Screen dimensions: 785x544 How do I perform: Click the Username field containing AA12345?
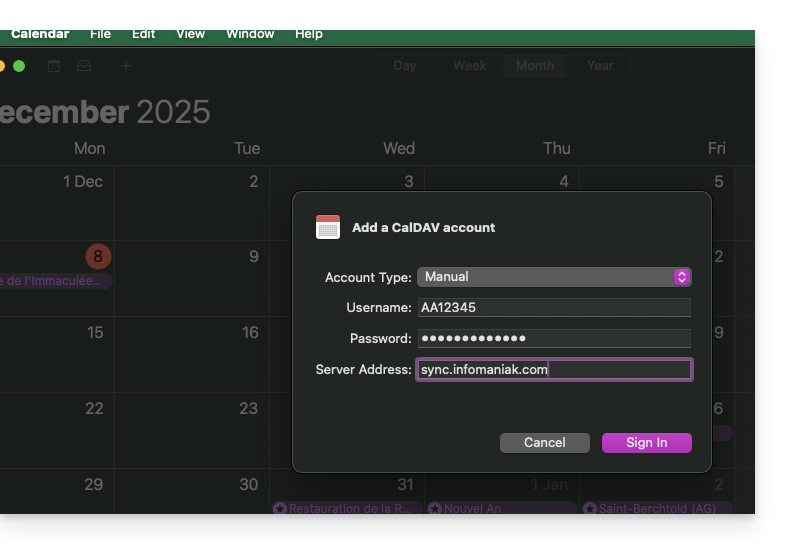[x=554, y=308]
